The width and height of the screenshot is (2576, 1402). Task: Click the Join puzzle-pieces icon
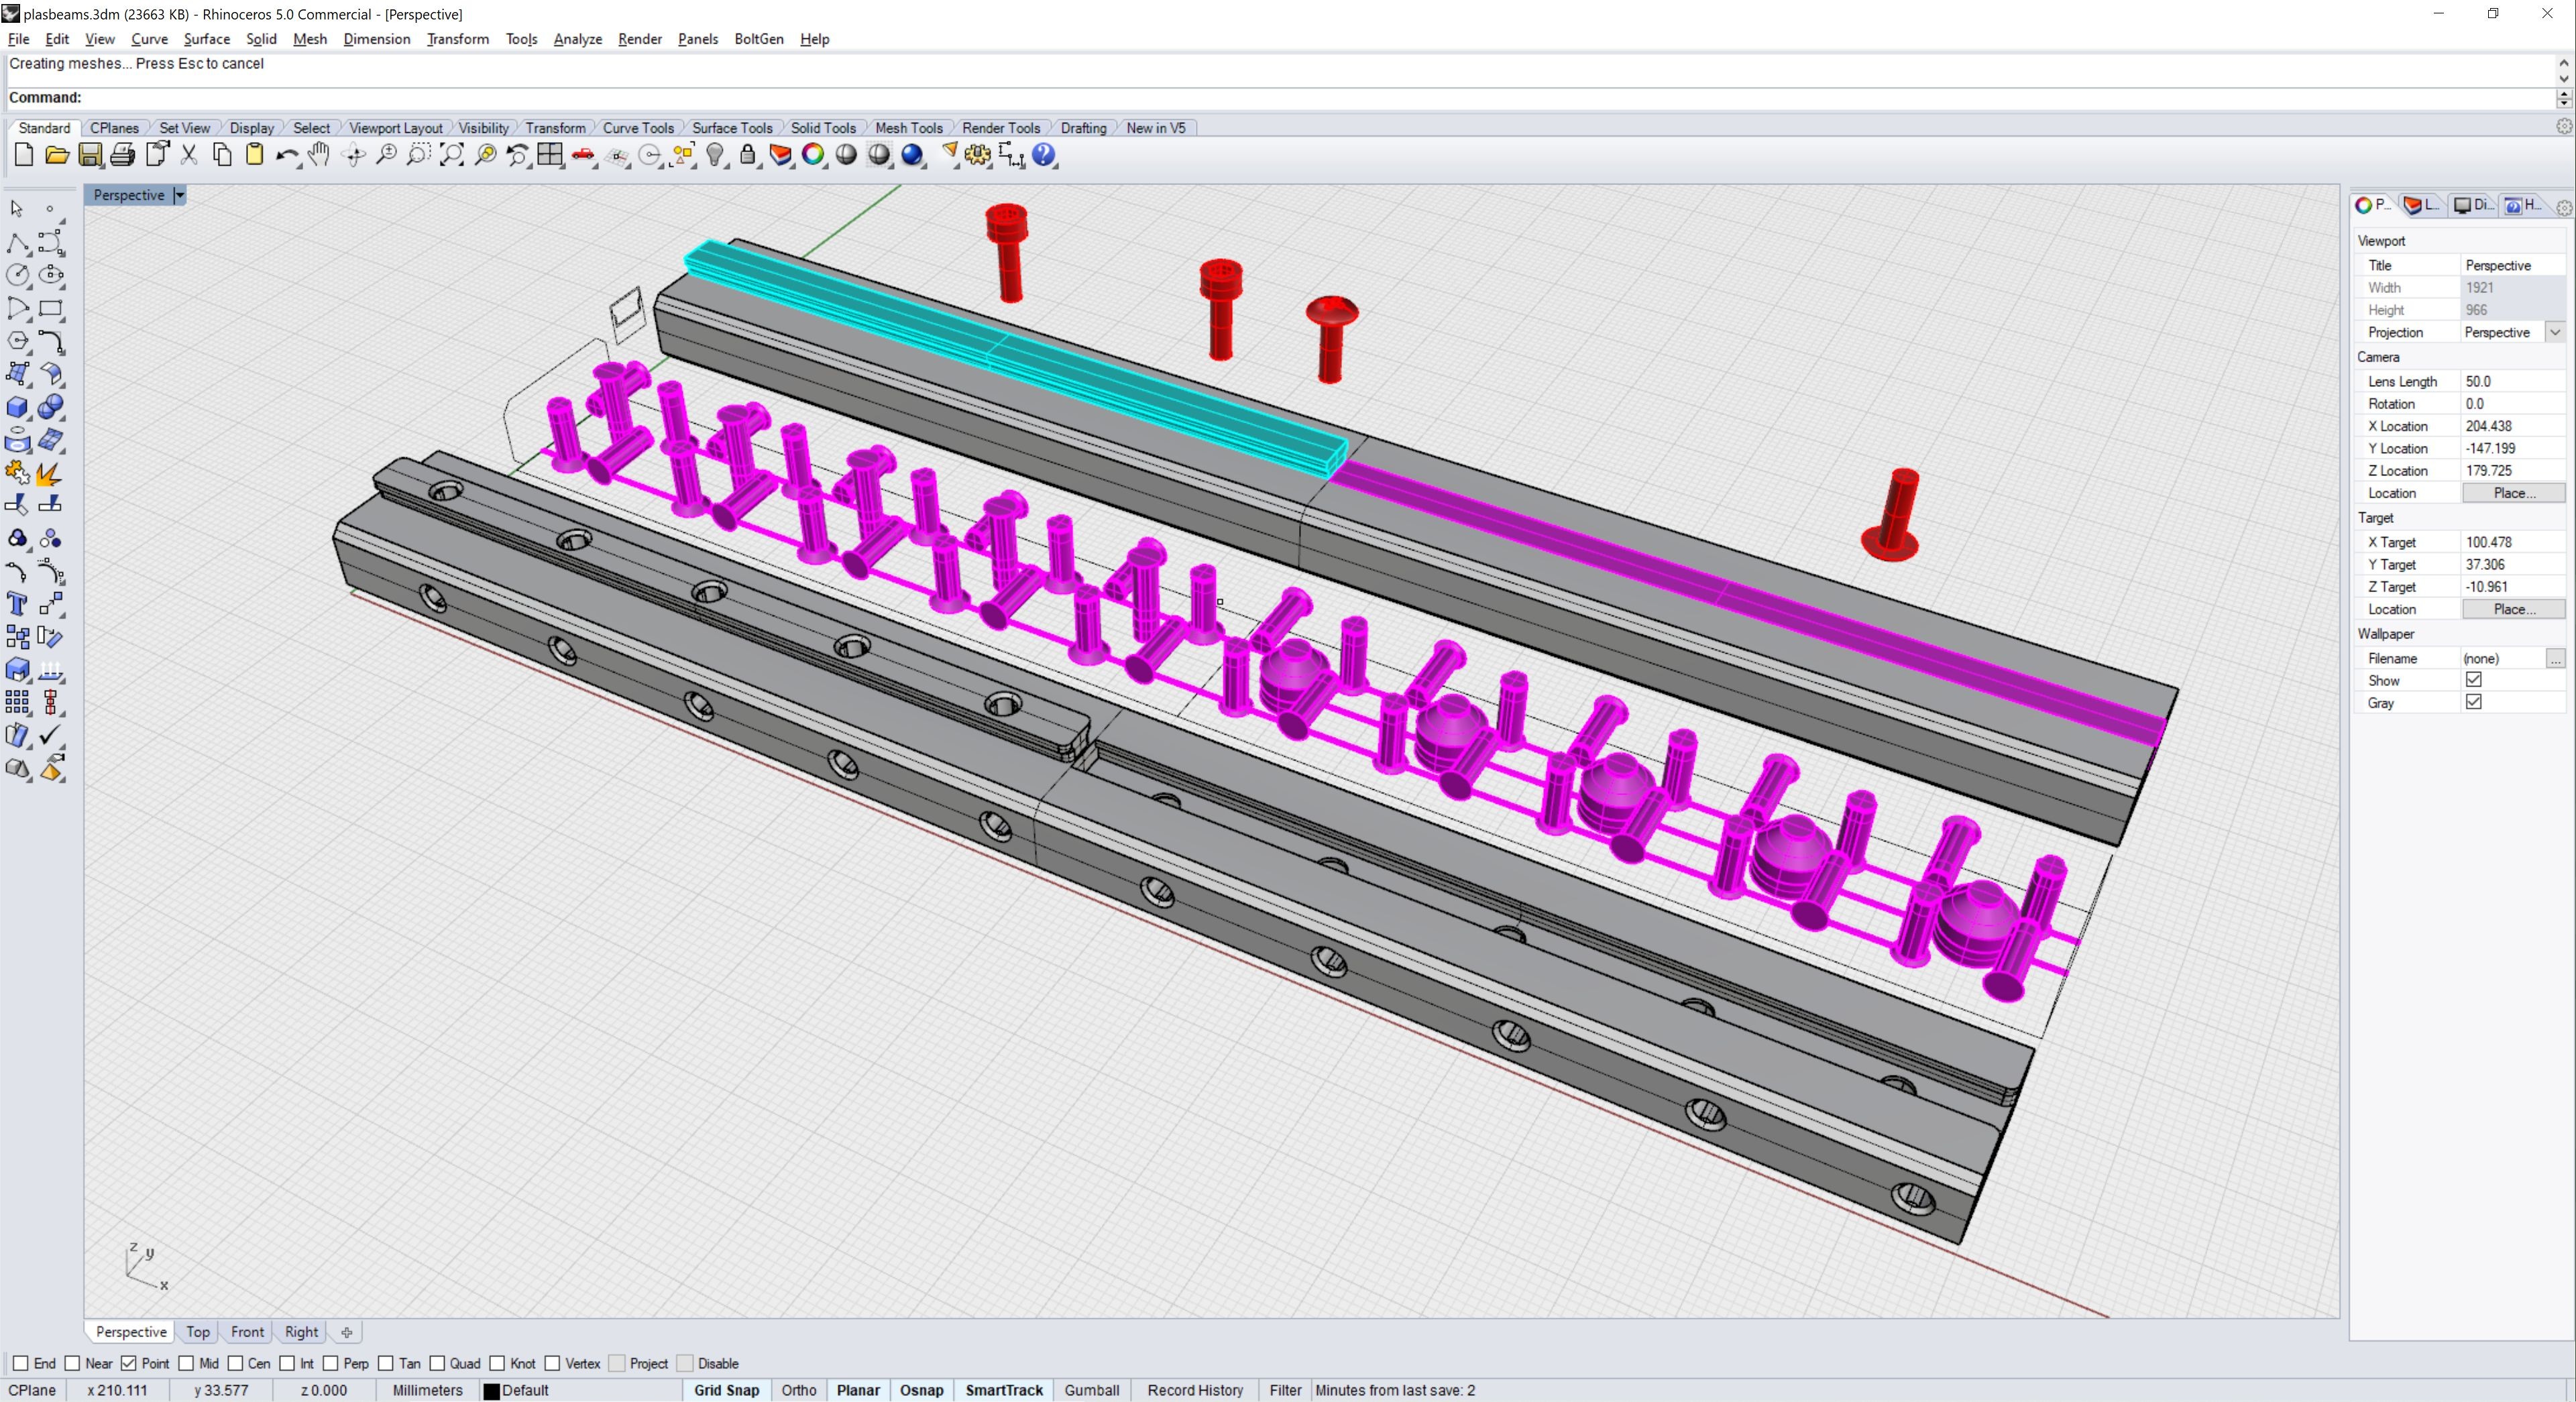(x=17, y=473)
